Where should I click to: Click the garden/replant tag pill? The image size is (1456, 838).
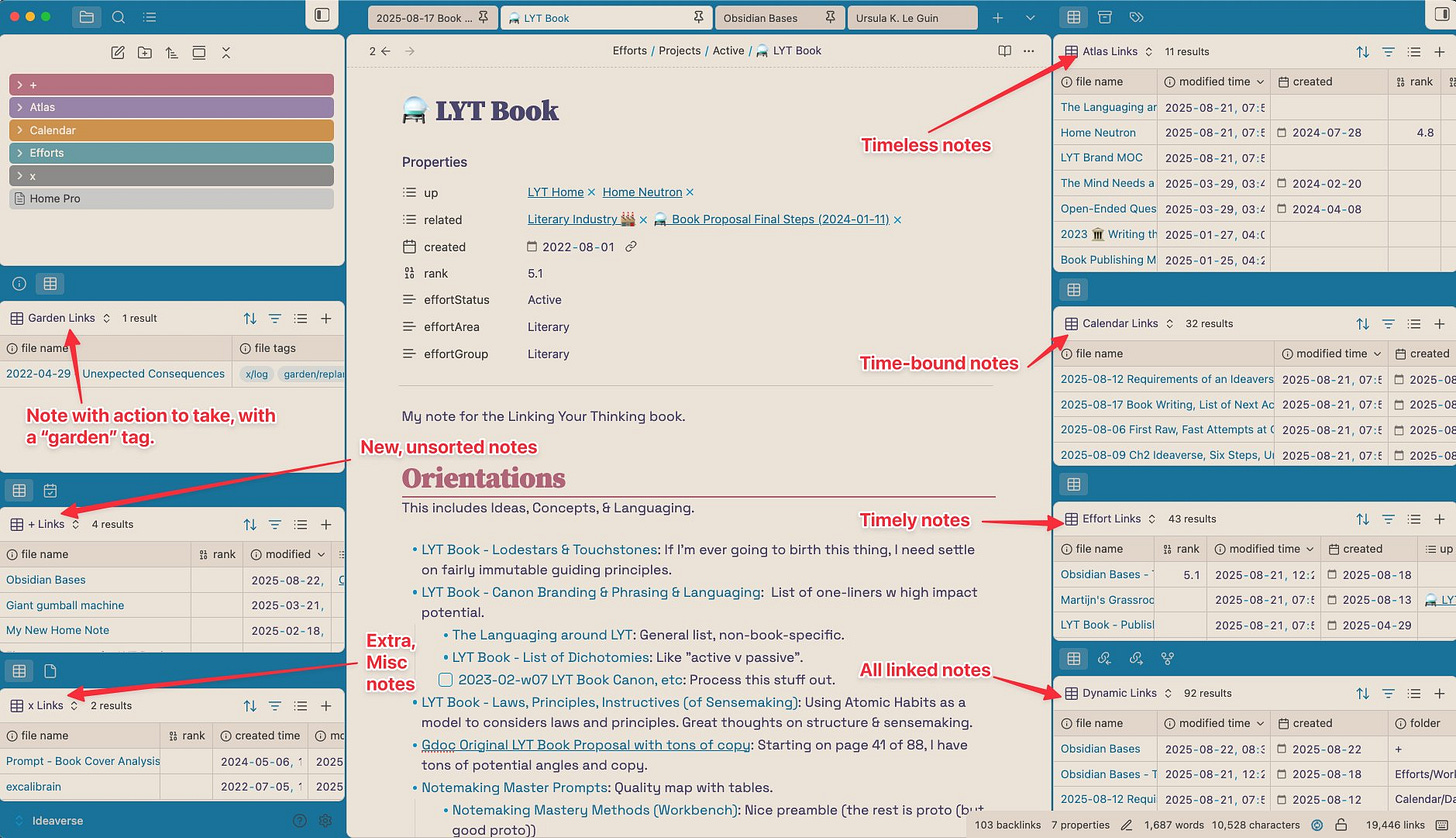pyautogui.click(x=311, y=374)
